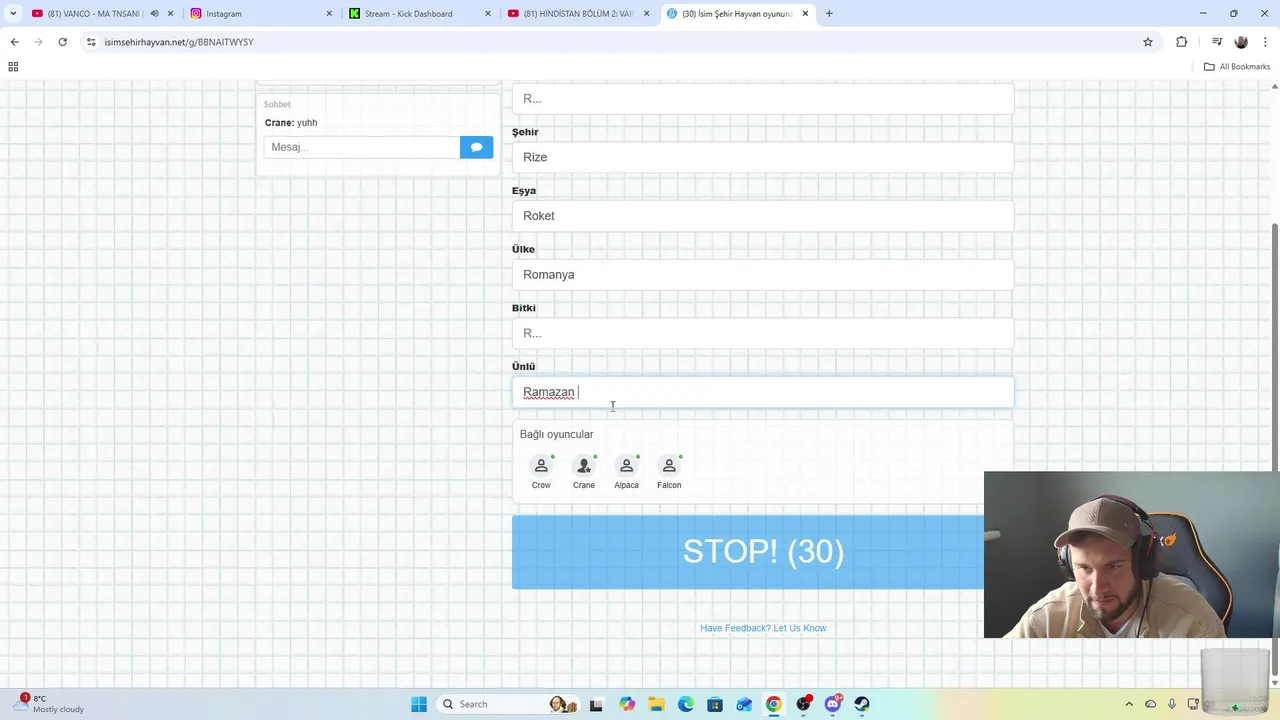
Task: Send the chat message with the blue button
Action: click(476, 147)
